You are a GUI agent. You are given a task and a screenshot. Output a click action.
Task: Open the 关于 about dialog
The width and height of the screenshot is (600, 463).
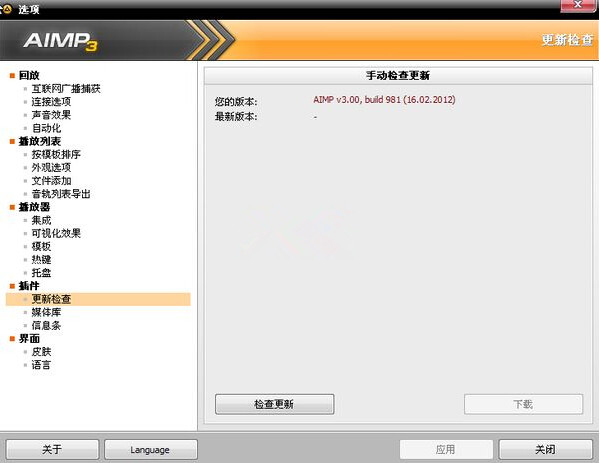click(x=52, y=449)
